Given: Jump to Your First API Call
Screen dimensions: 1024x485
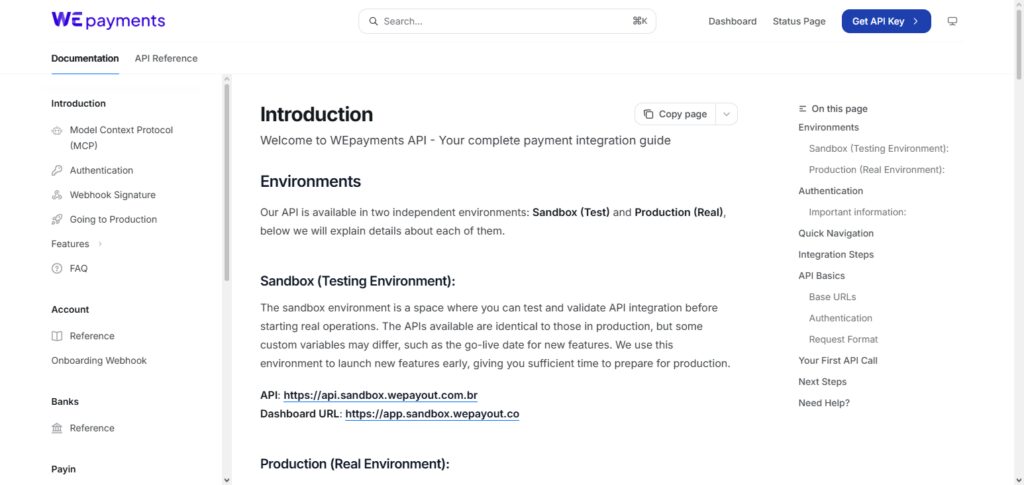Looking at the screenshot, I should 837,360.
